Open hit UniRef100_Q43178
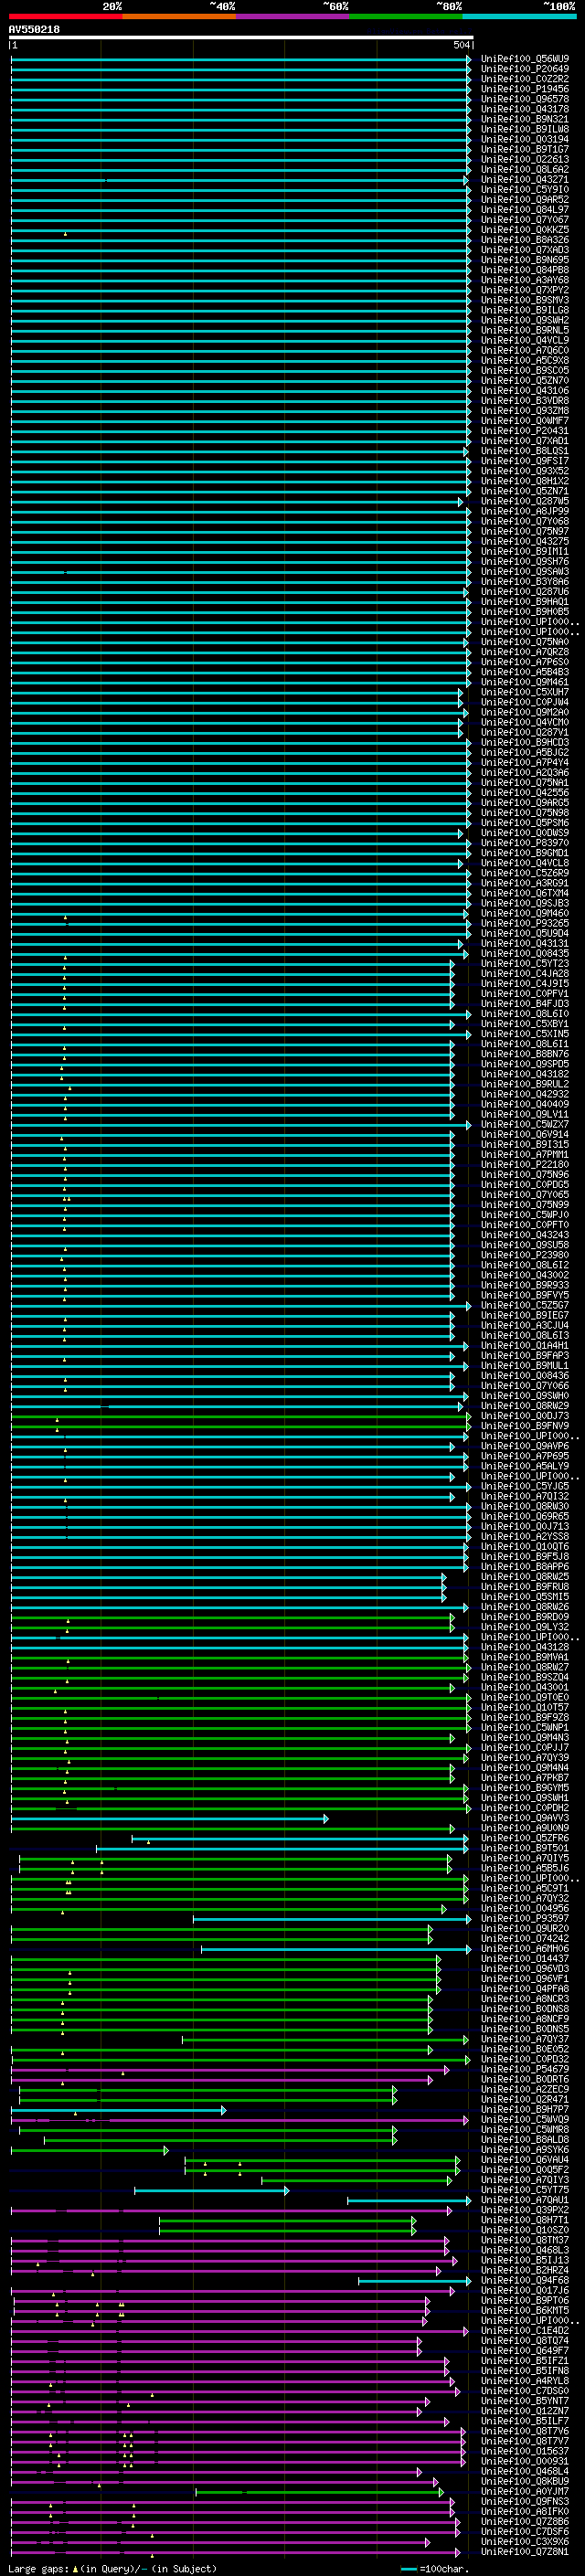 [525, 109]
